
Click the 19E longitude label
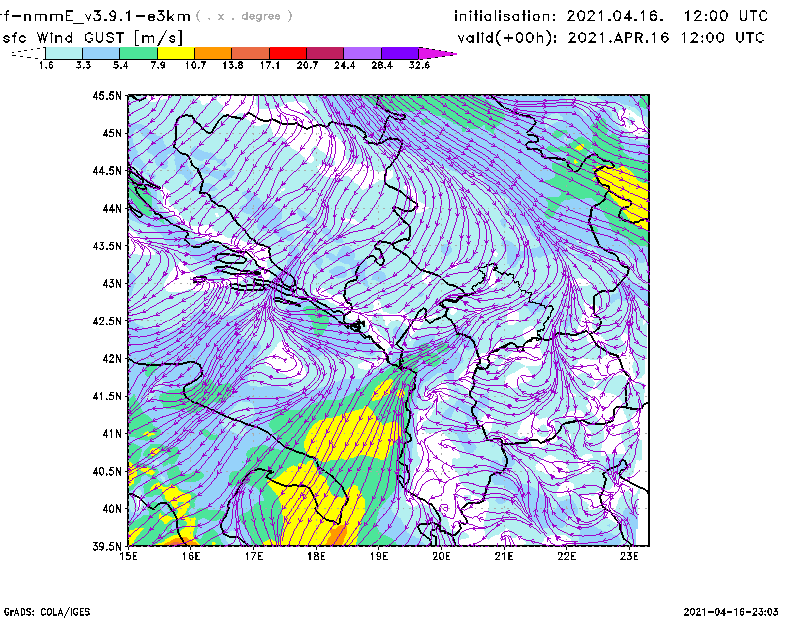pos(379,556)
